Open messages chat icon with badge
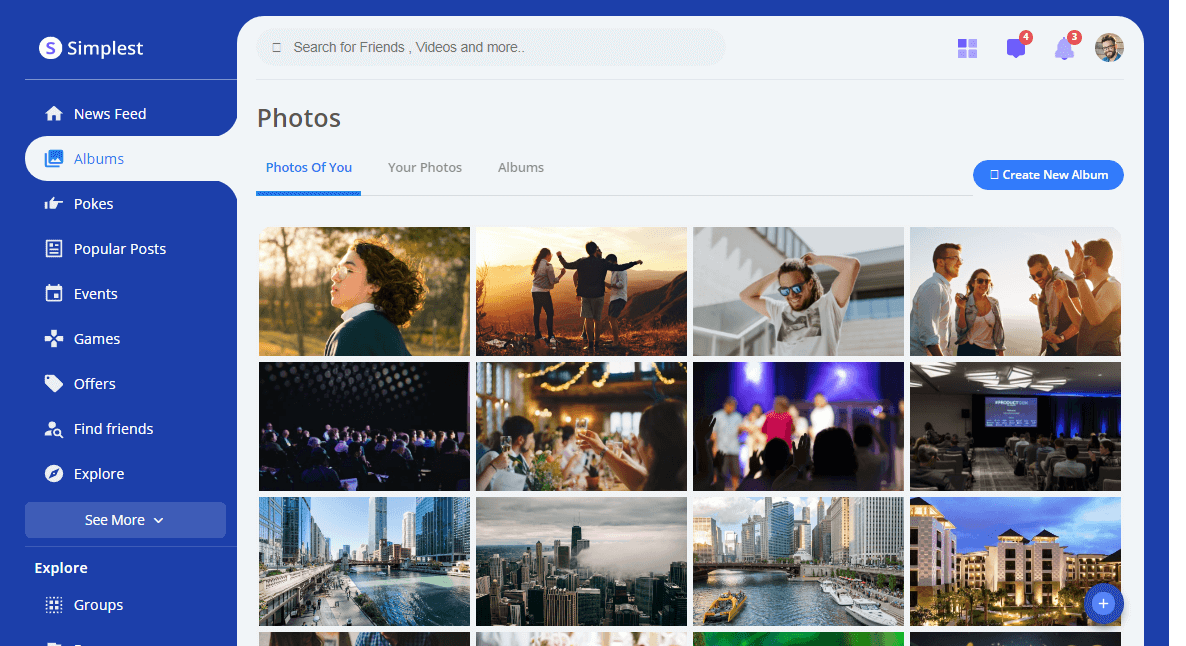The image size is (1186, 646). click(x=1016, y=48)
